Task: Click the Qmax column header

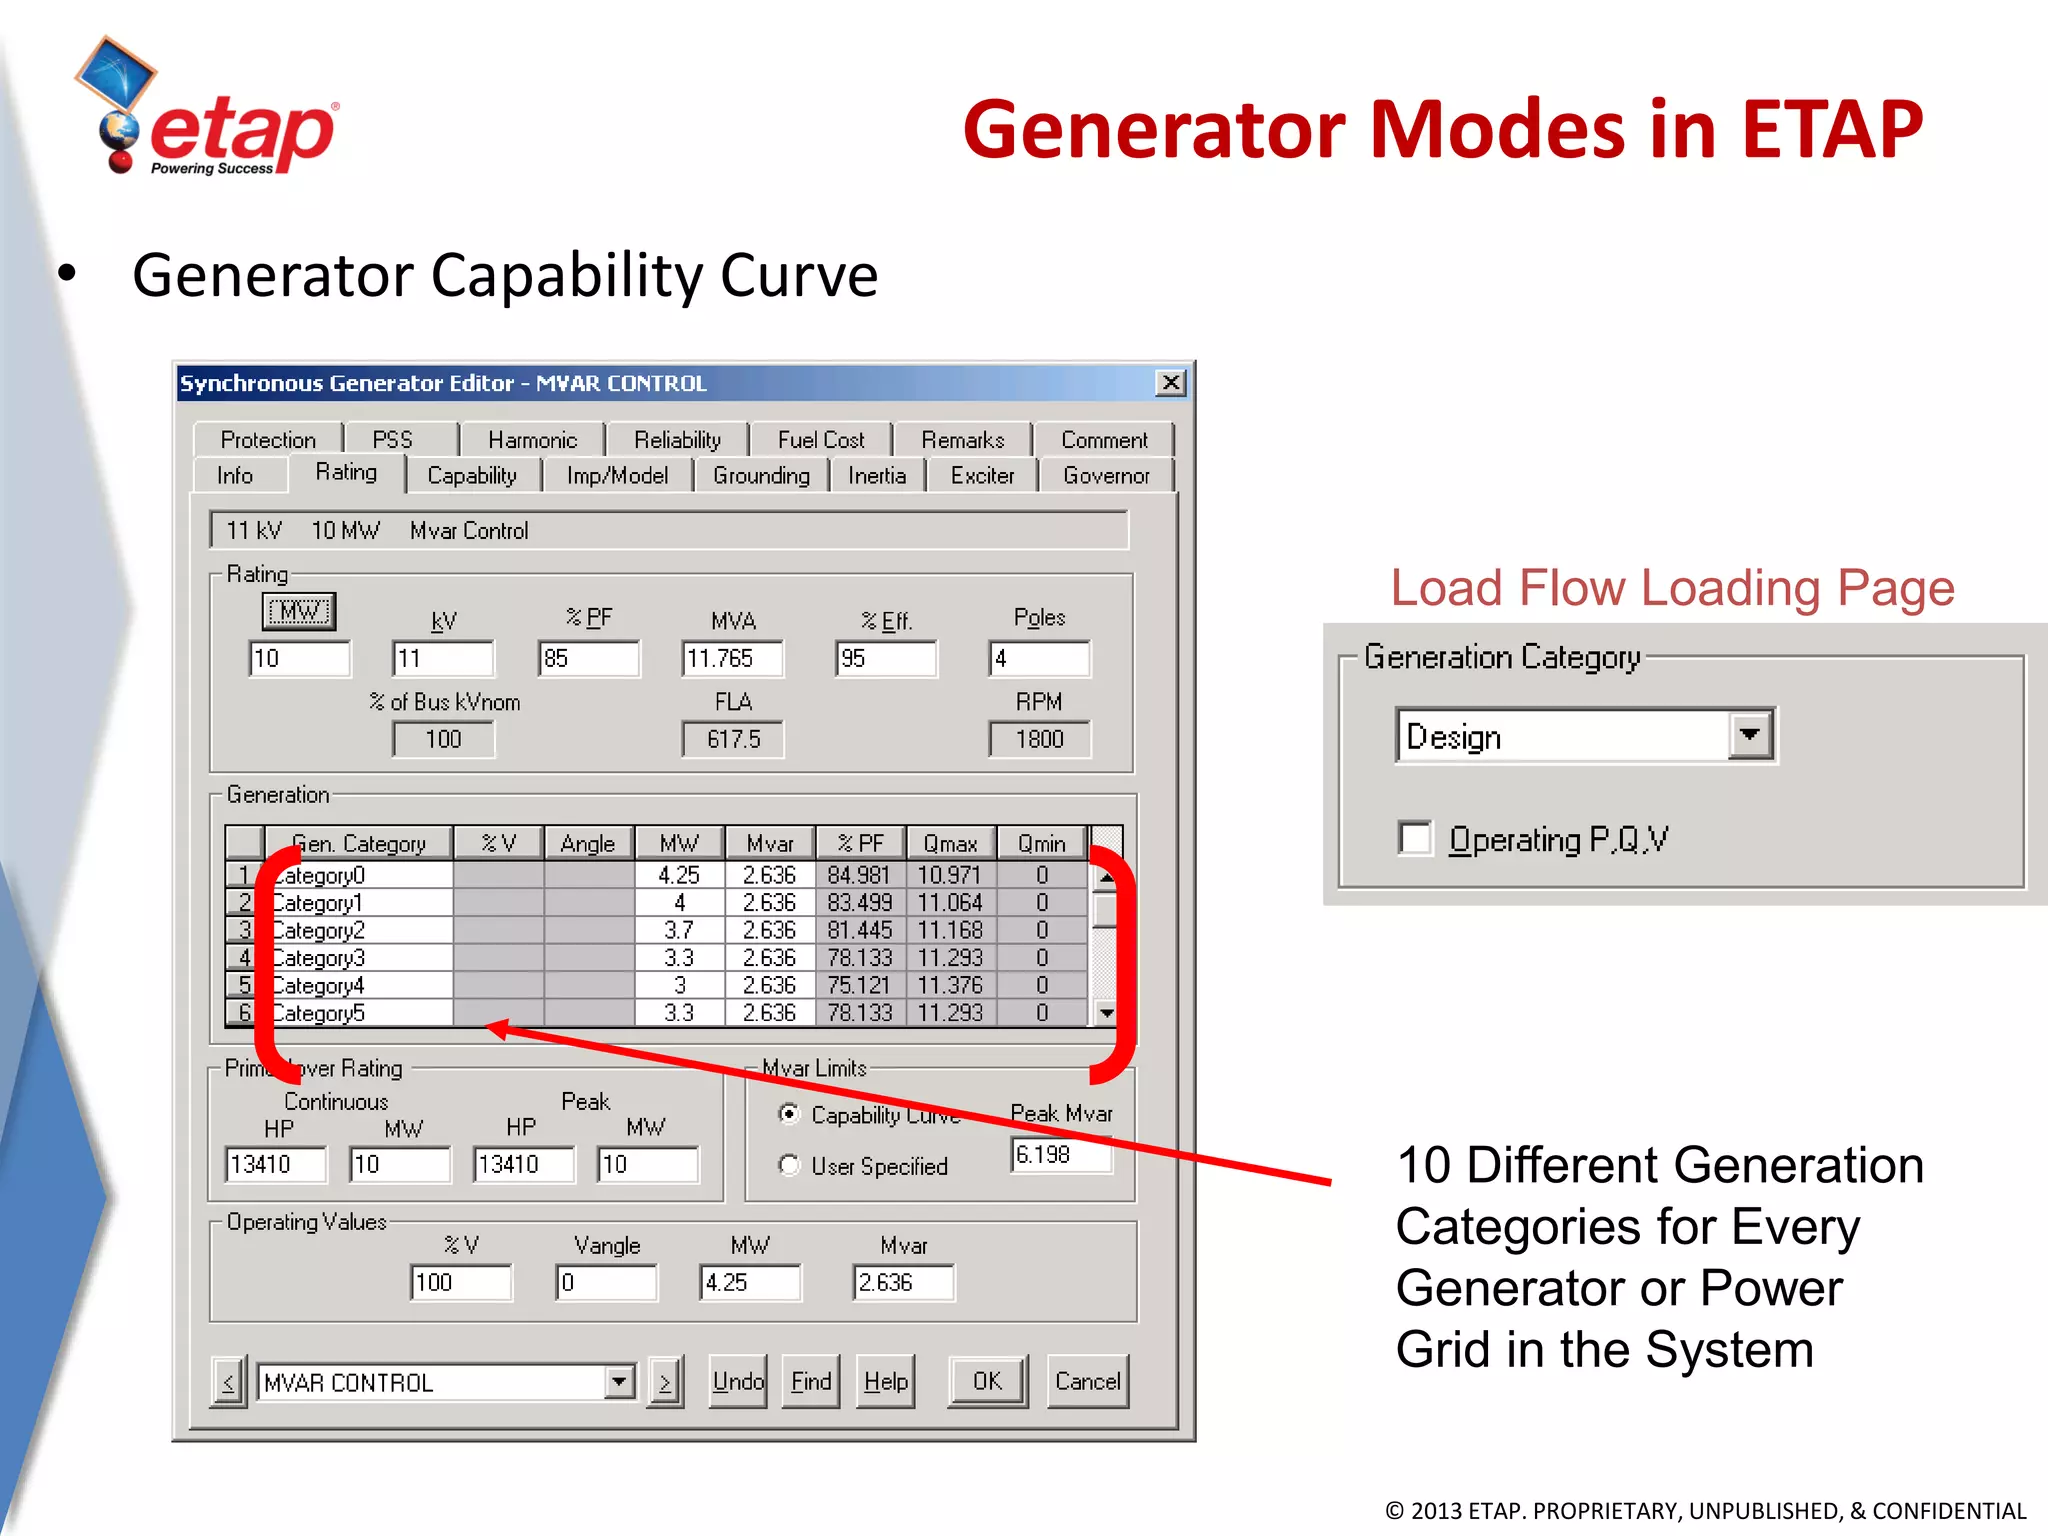Action: 950,844
